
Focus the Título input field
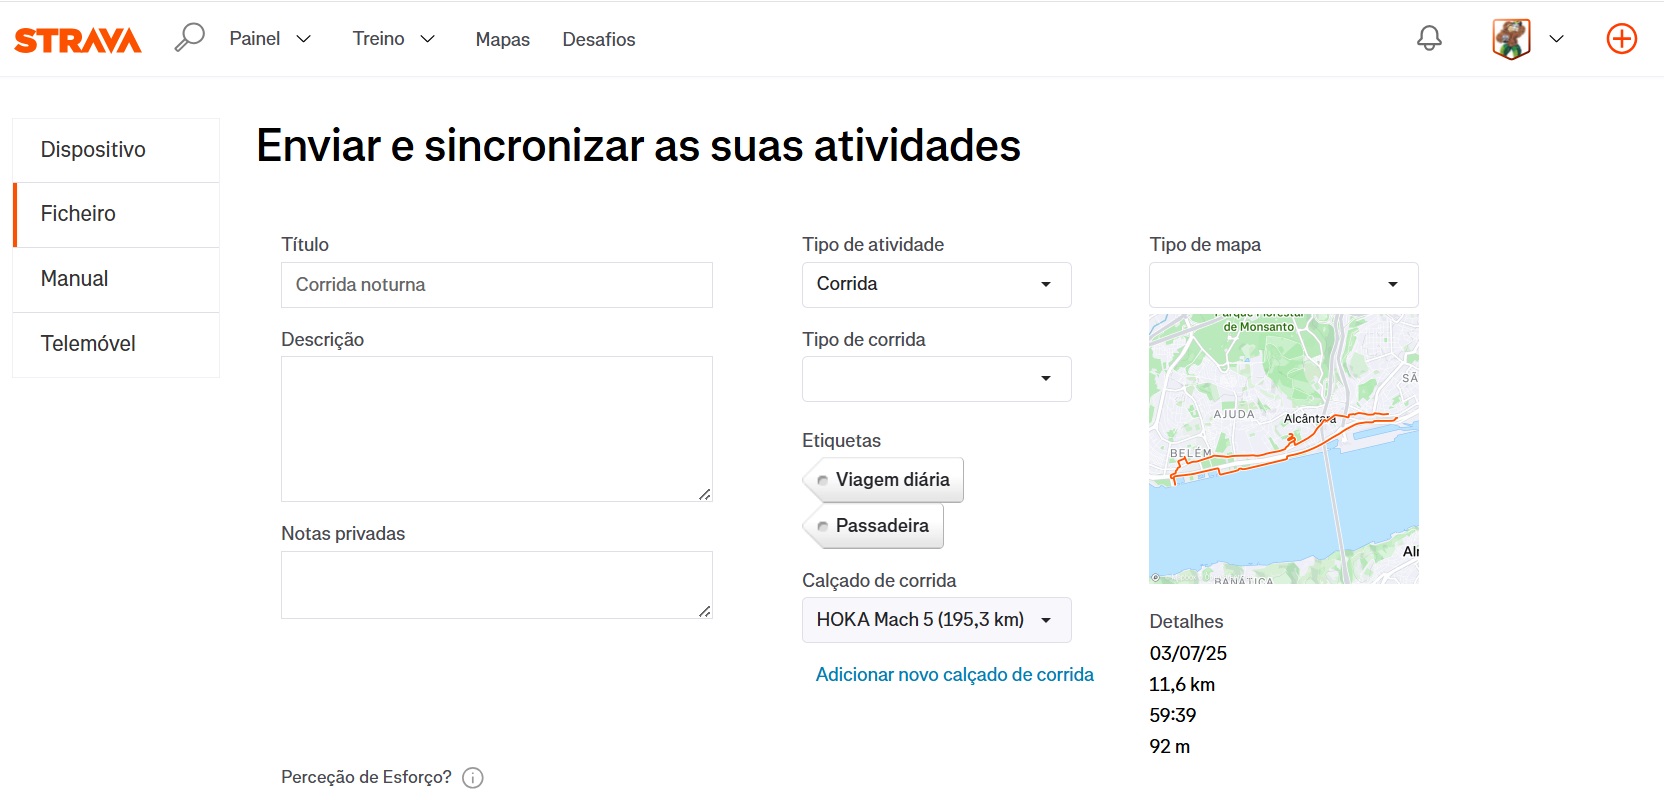(496, 285)
